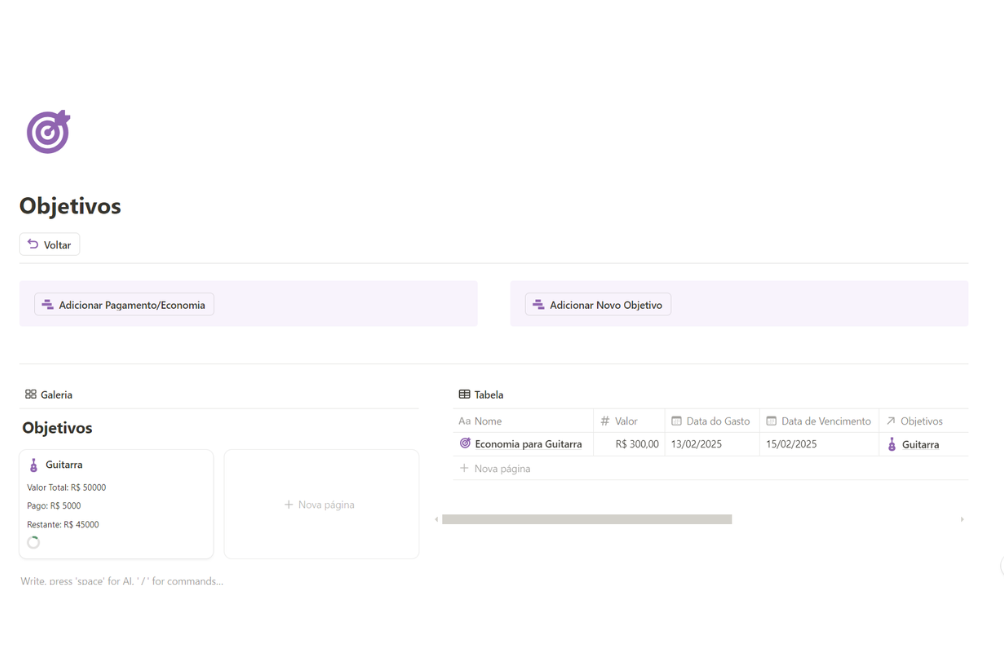Click the table's horizontal scrollbar
The image size is (1004, 668).
(587, 519)
